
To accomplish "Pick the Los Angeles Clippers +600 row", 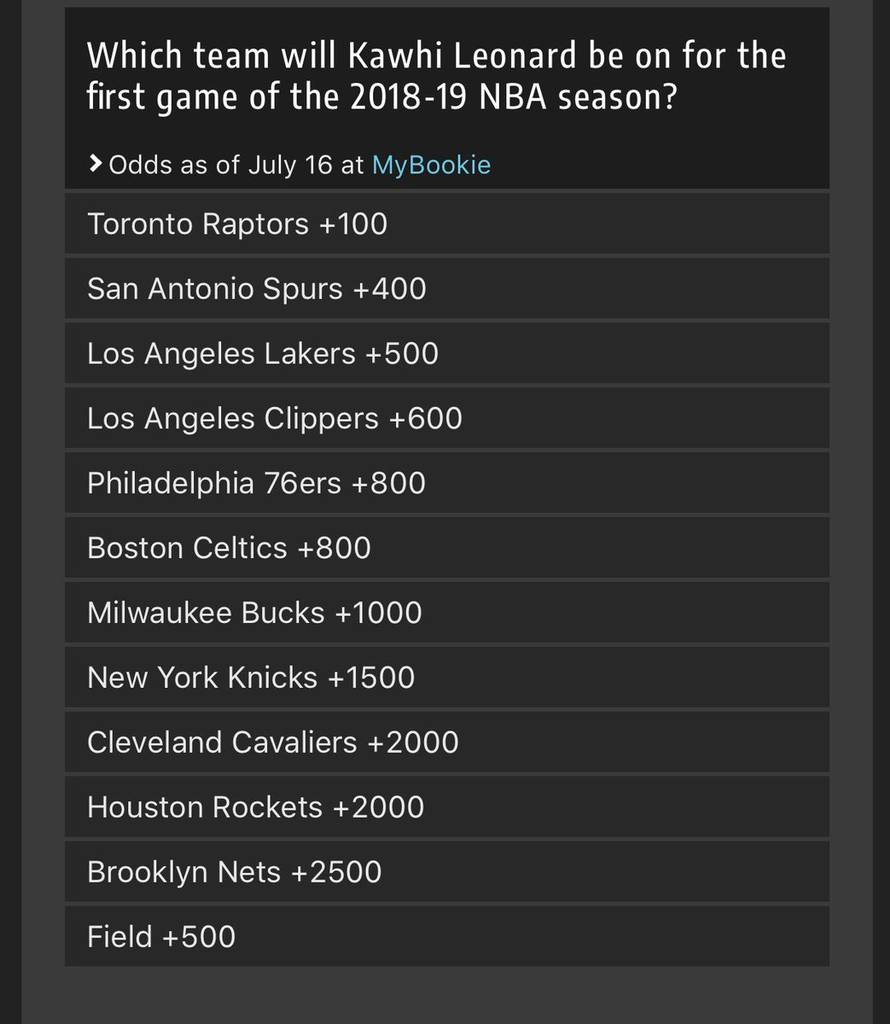I will 446,418.
